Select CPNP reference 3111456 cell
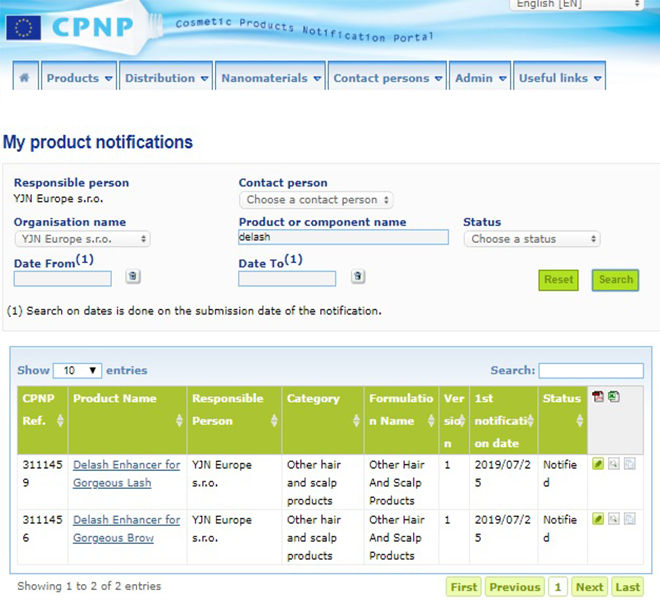This screenshot has height=600, width=660. pos(43,537)
